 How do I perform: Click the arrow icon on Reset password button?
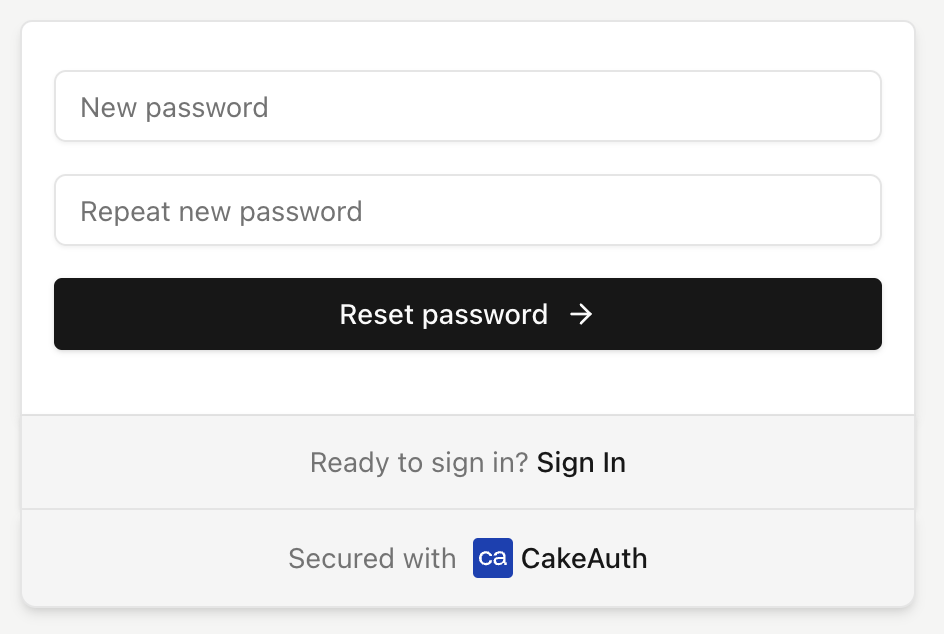pos(581,314)
